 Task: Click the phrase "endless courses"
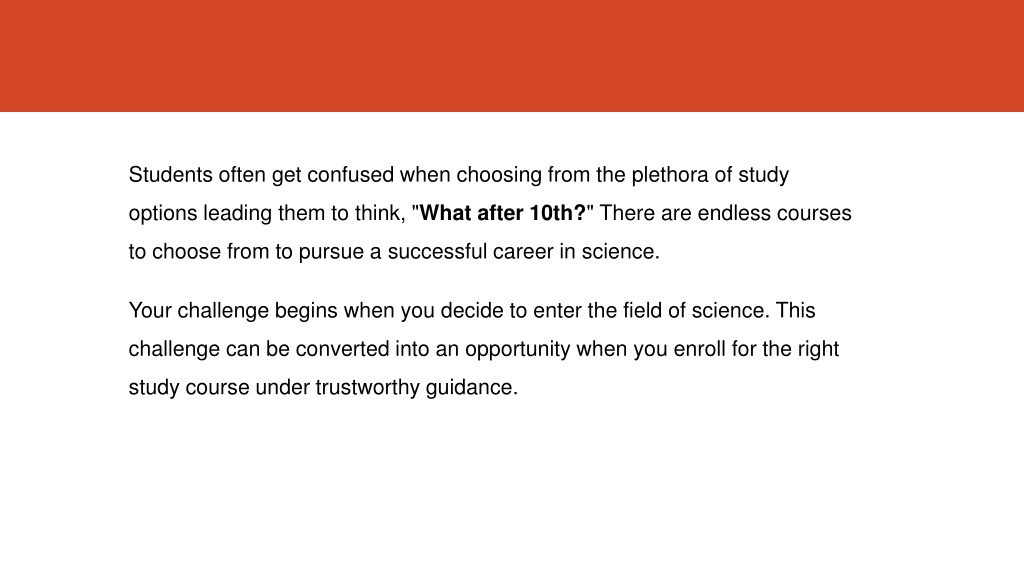coord(775,214)
